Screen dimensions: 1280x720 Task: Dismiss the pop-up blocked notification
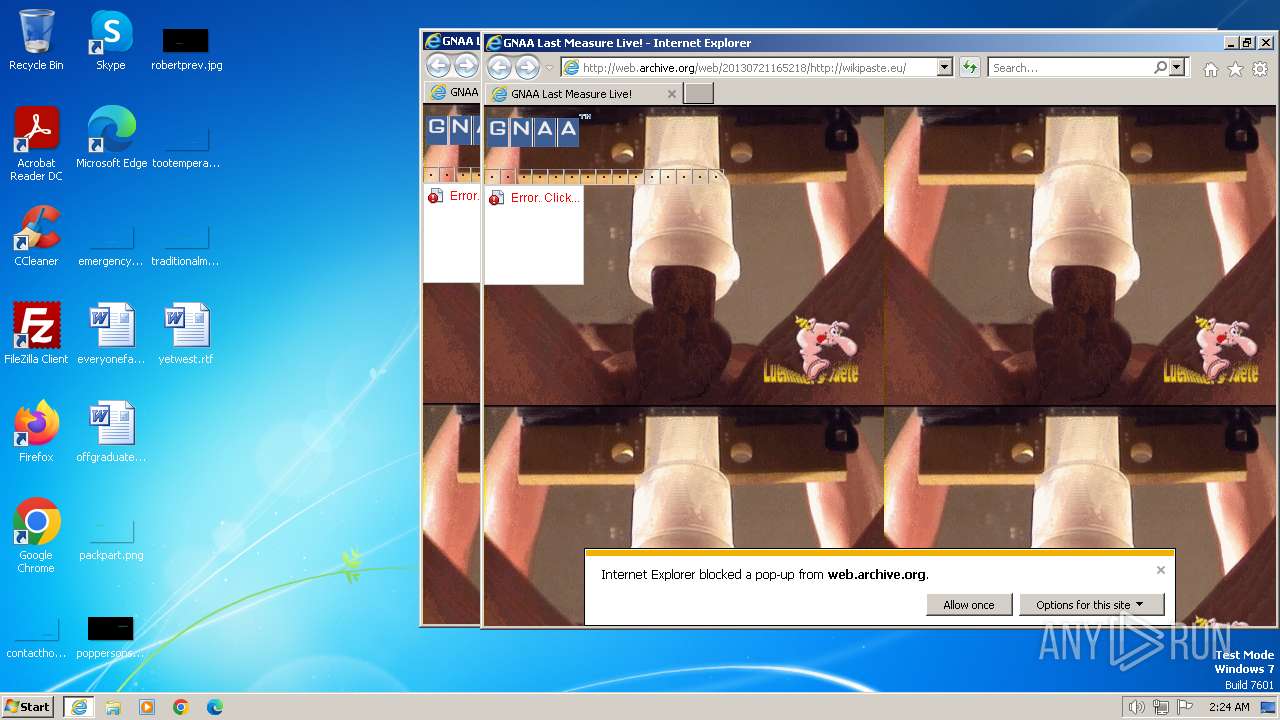[1160, 570]
